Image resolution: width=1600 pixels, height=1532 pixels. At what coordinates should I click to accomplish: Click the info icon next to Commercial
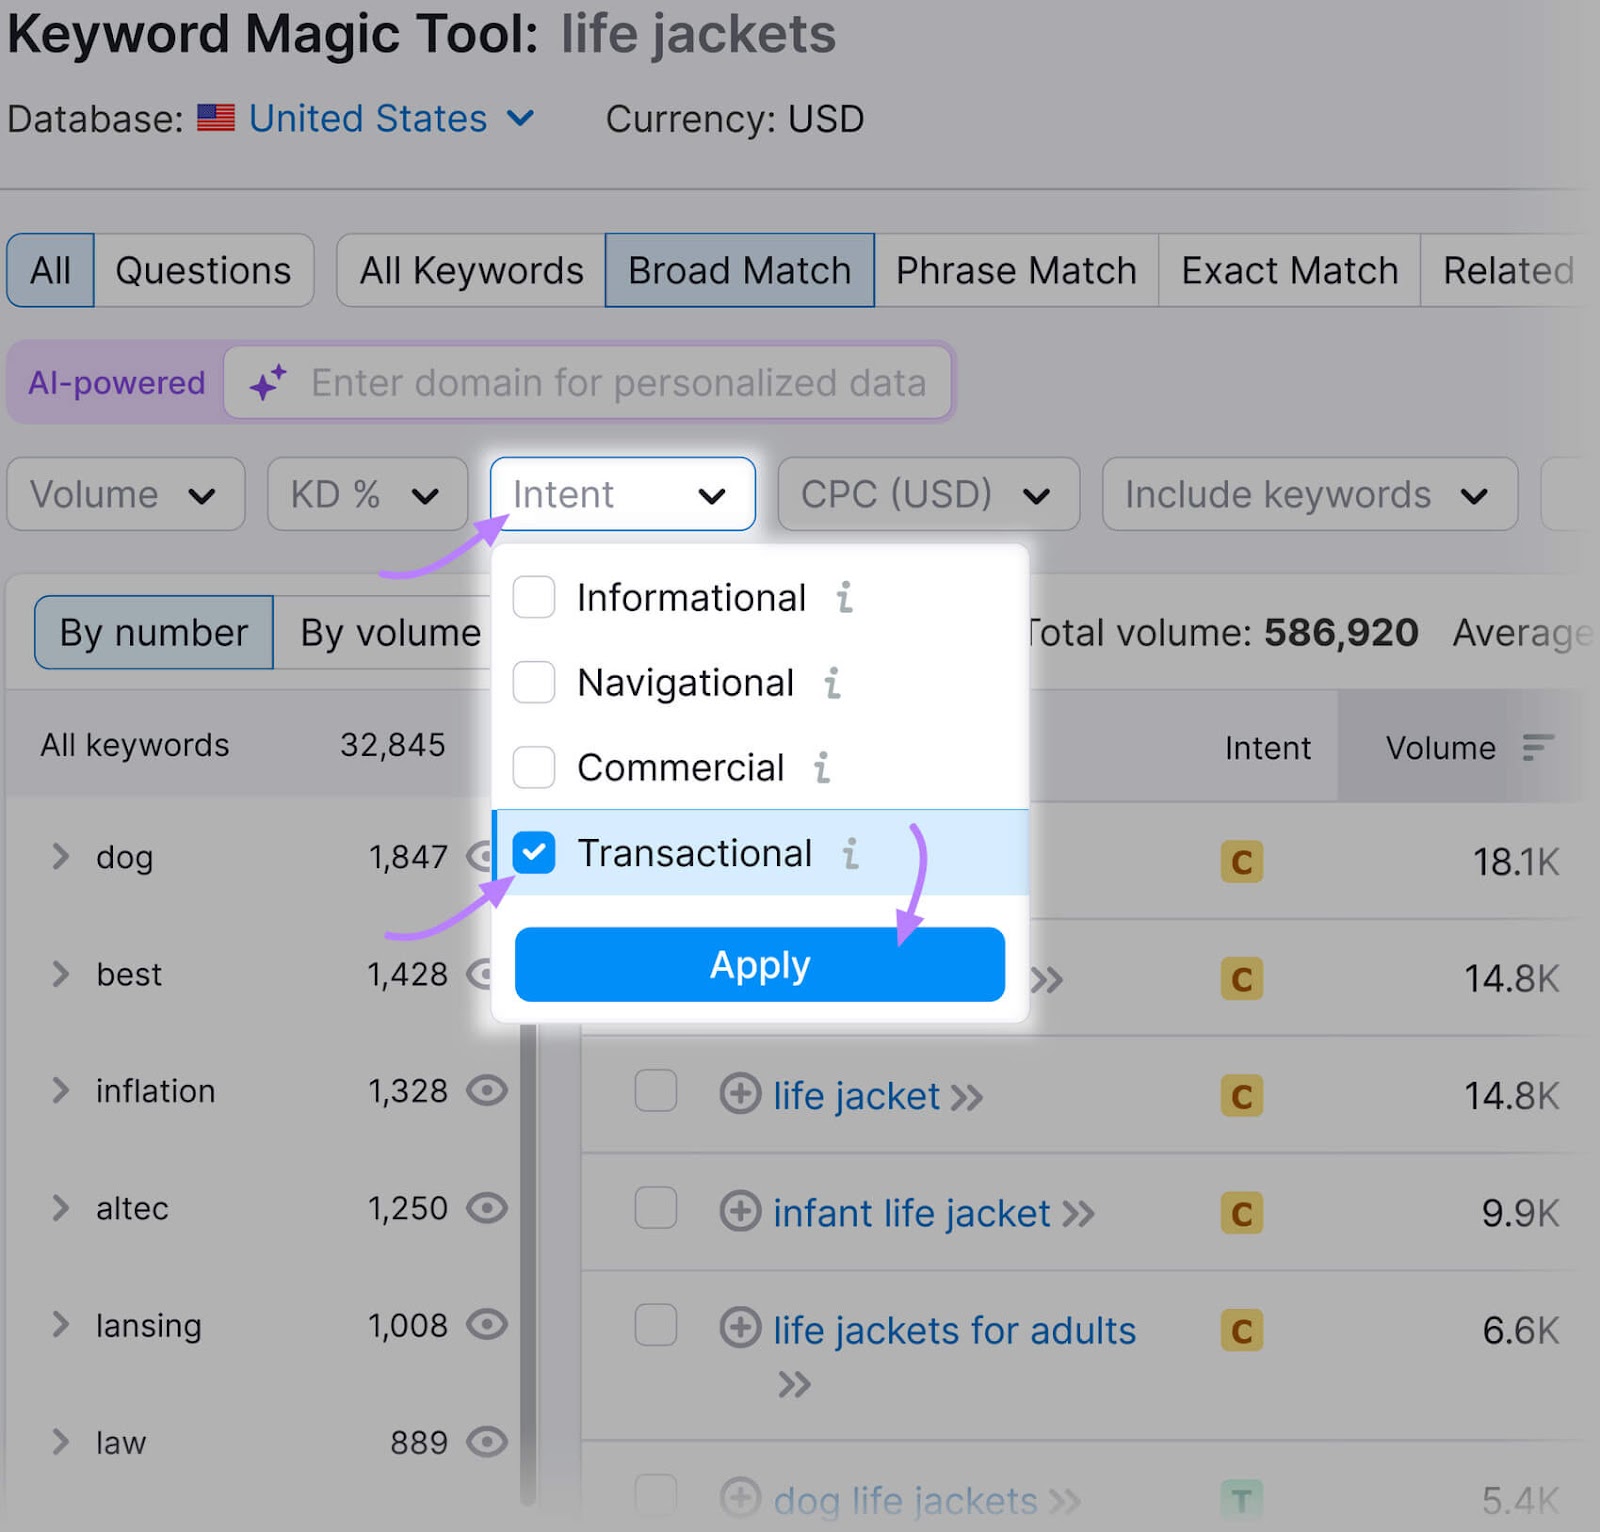click(x=822, y=767)
